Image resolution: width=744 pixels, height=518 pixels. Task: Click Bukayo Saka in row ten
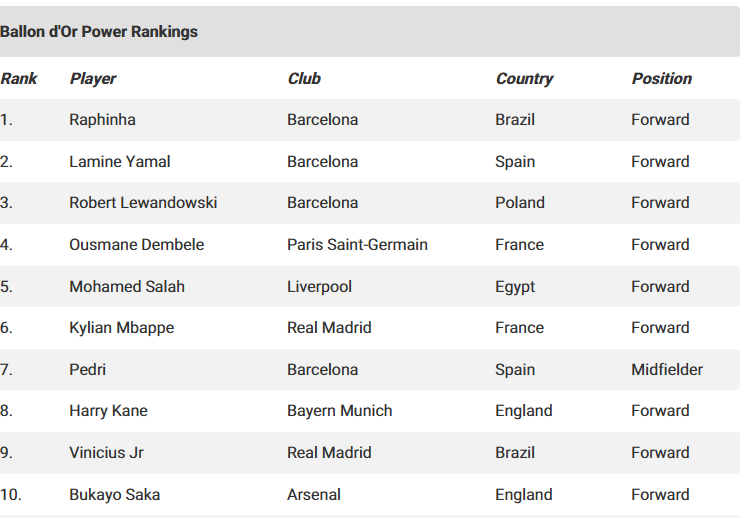pyautogui.click(x=114, y=495)
